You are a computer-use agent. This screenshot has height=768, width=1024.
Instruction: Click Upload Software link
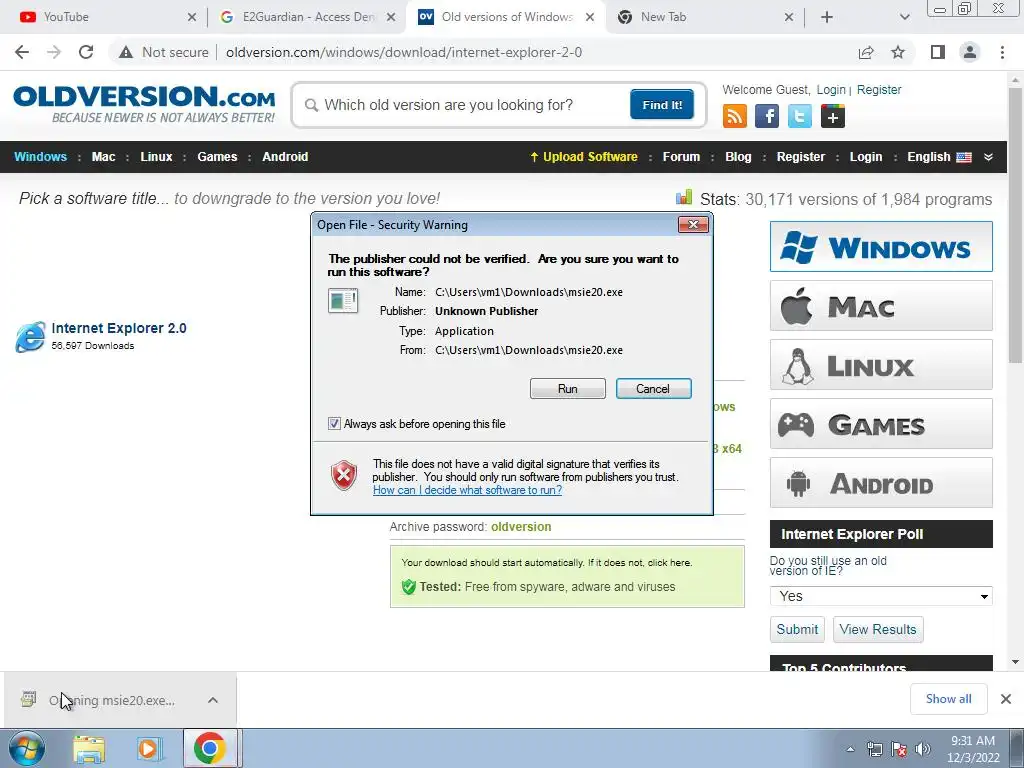(583, 157)
